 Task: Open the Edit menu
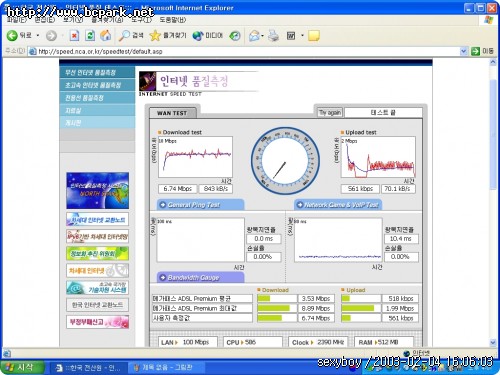[45, 20]
